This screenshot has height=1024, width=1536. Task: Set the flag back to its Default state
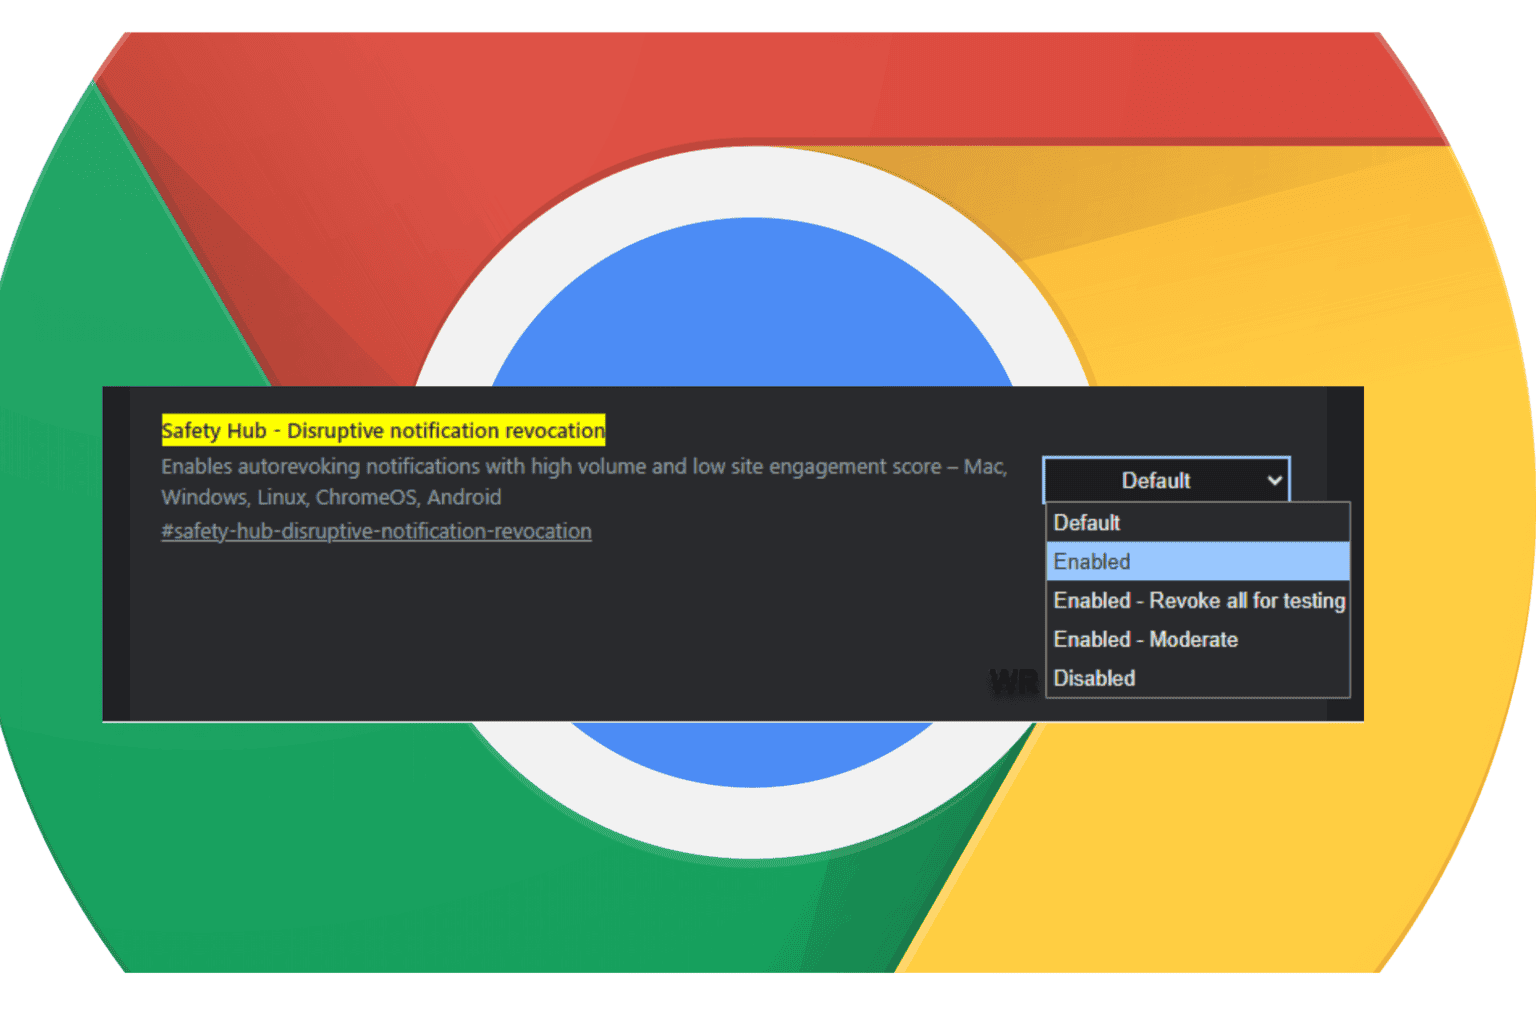pyautogui.click(x=1087, y=522)
